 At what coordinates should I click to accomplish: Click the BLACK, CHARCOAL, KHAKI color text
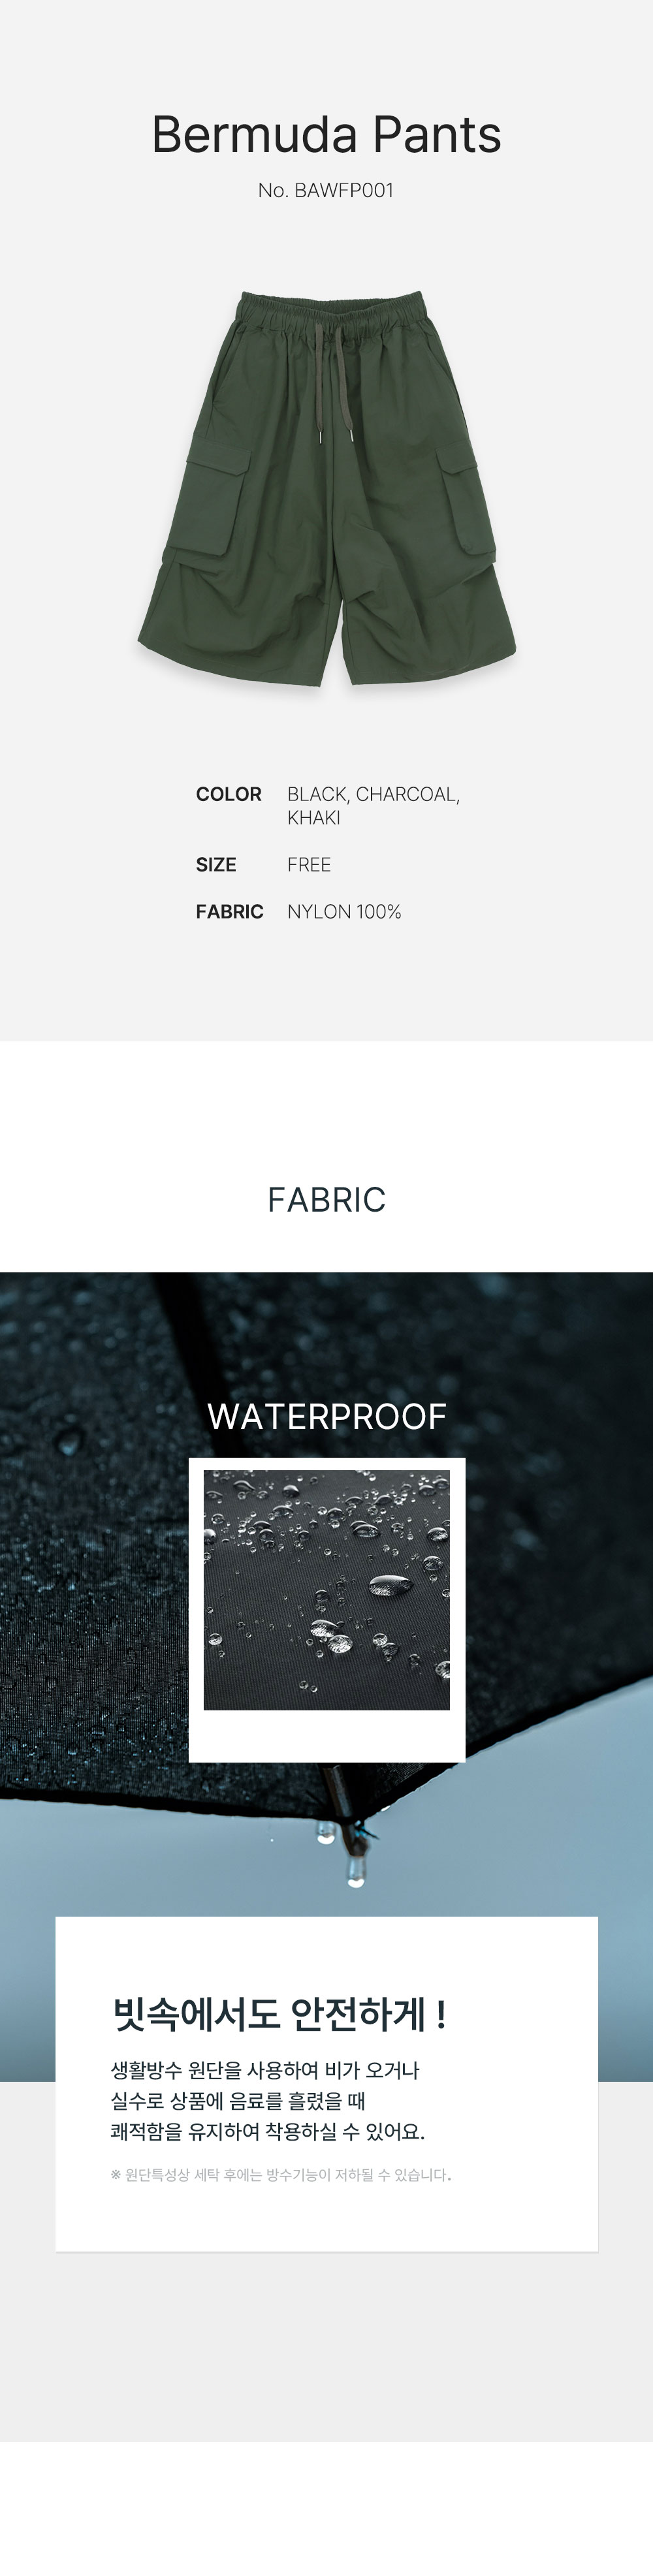[x=373, y=805]
